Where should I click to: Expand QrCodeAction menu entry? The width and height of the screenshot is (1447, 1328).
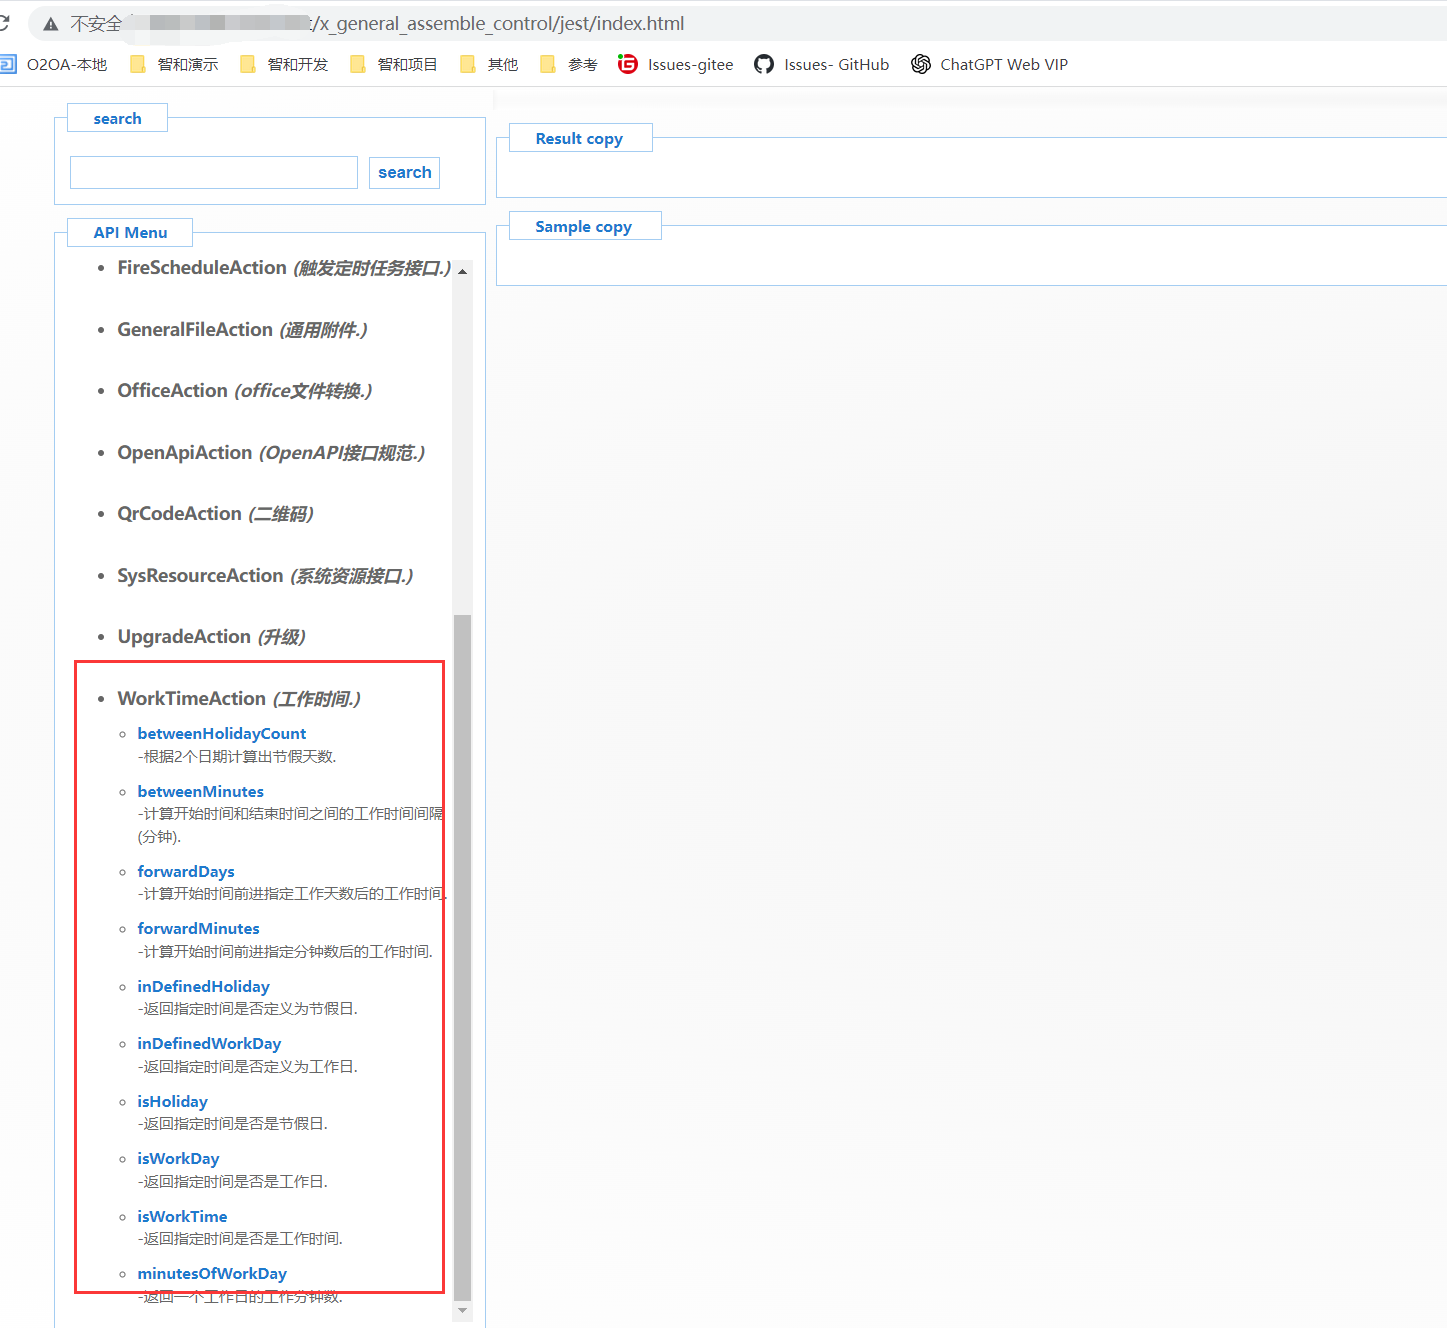215,514
